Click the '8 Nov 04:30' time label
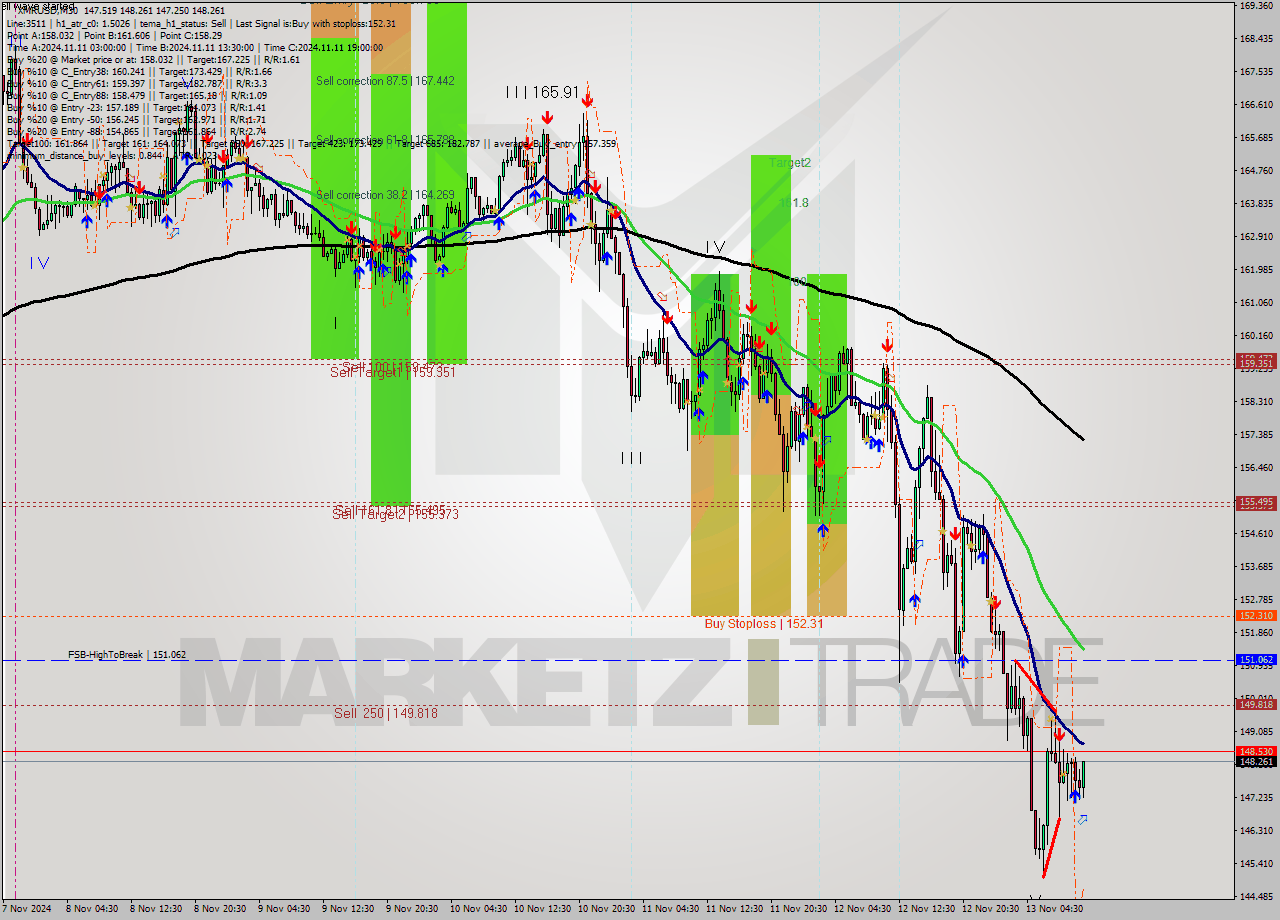1280x920 pixels. click(90, 909)
